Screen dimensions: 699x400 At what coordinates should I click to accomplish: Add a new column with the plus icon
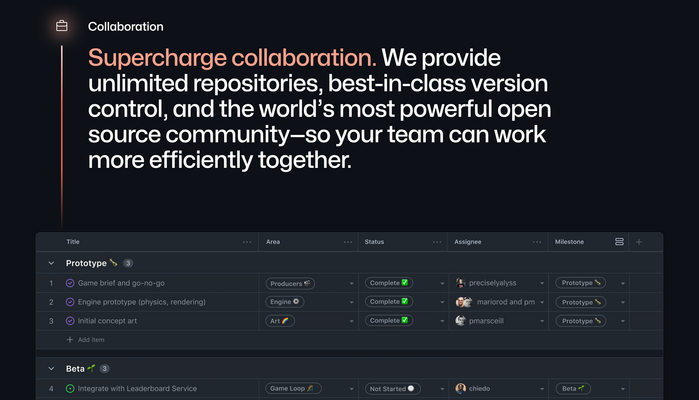(x=639, y=242)
